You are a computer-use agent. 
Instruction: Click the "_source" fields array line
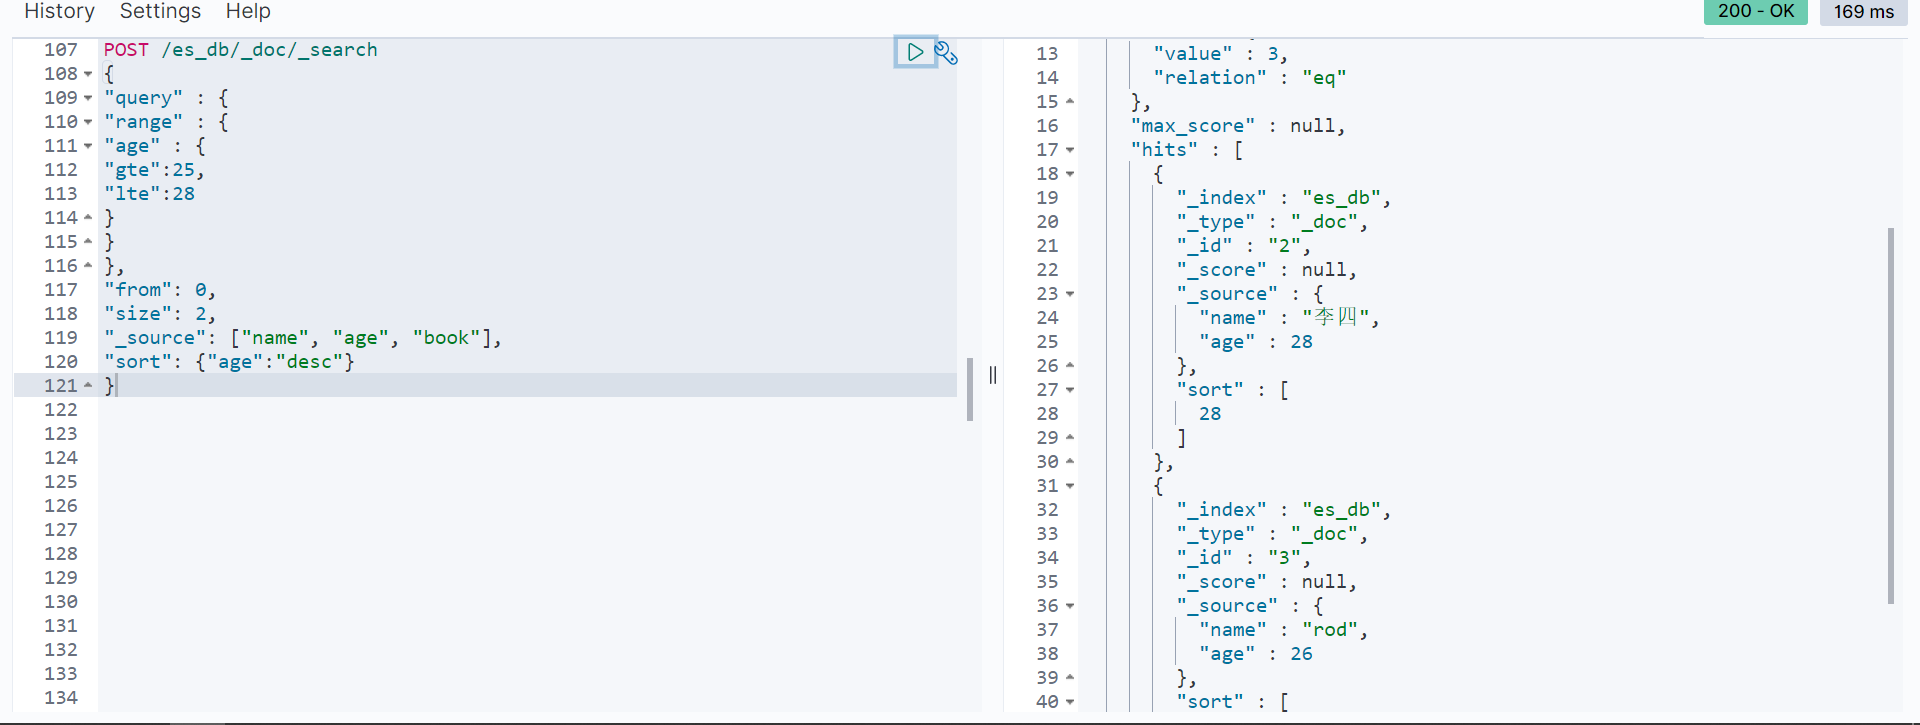tap(303, 338)
